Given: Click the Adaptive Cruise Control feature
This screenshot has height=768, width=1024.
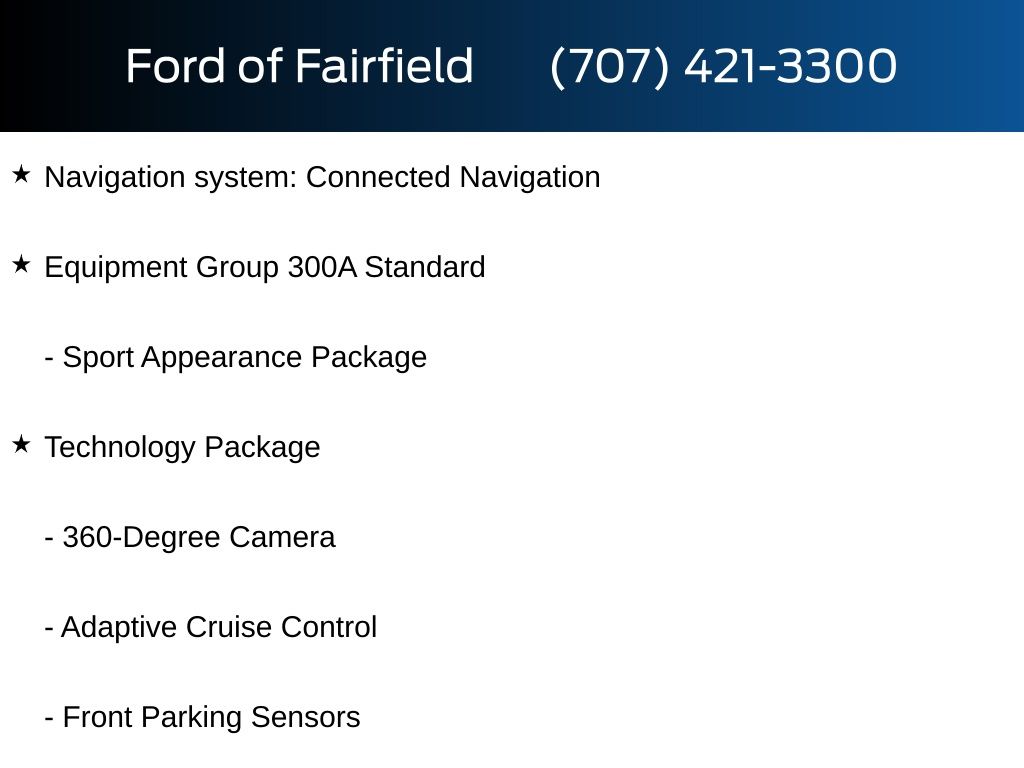Looking at the screenshot, I should pyautogui.click(x=219, y=628).
